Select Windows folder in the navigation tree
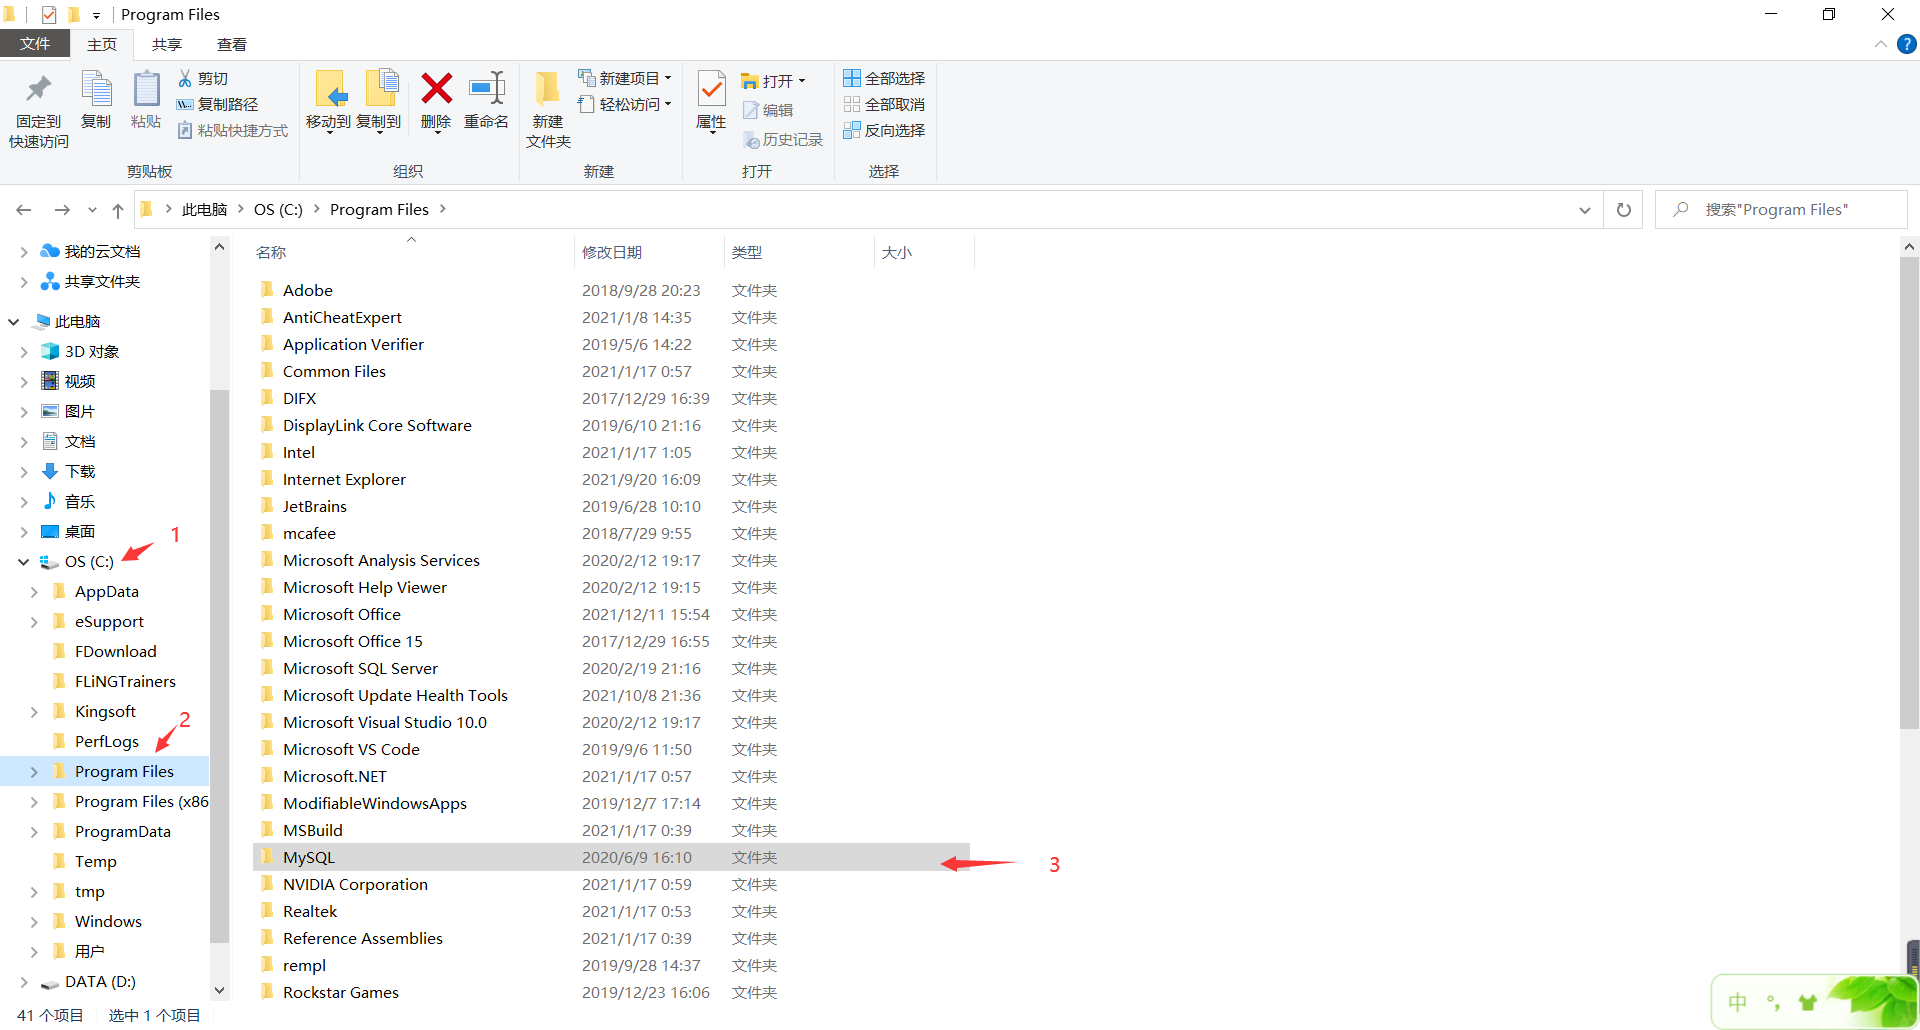Screen dimensions: 1920x1030 (108, 922)
